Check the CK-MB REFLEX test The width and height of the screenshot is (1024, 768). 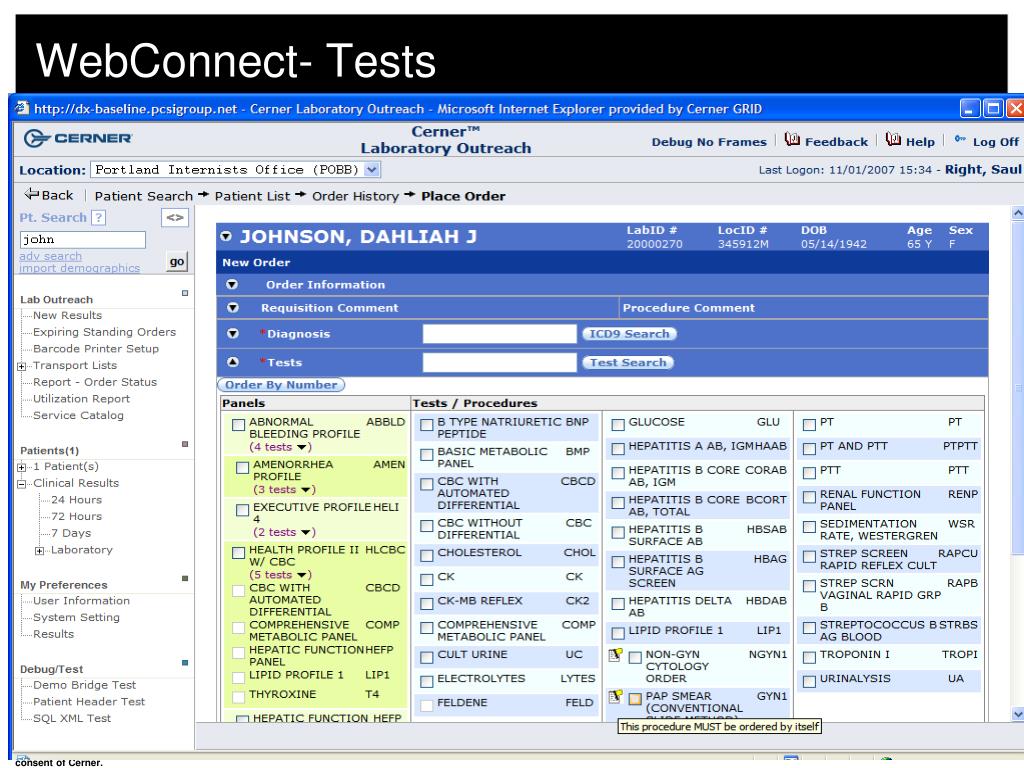(426, 604)
